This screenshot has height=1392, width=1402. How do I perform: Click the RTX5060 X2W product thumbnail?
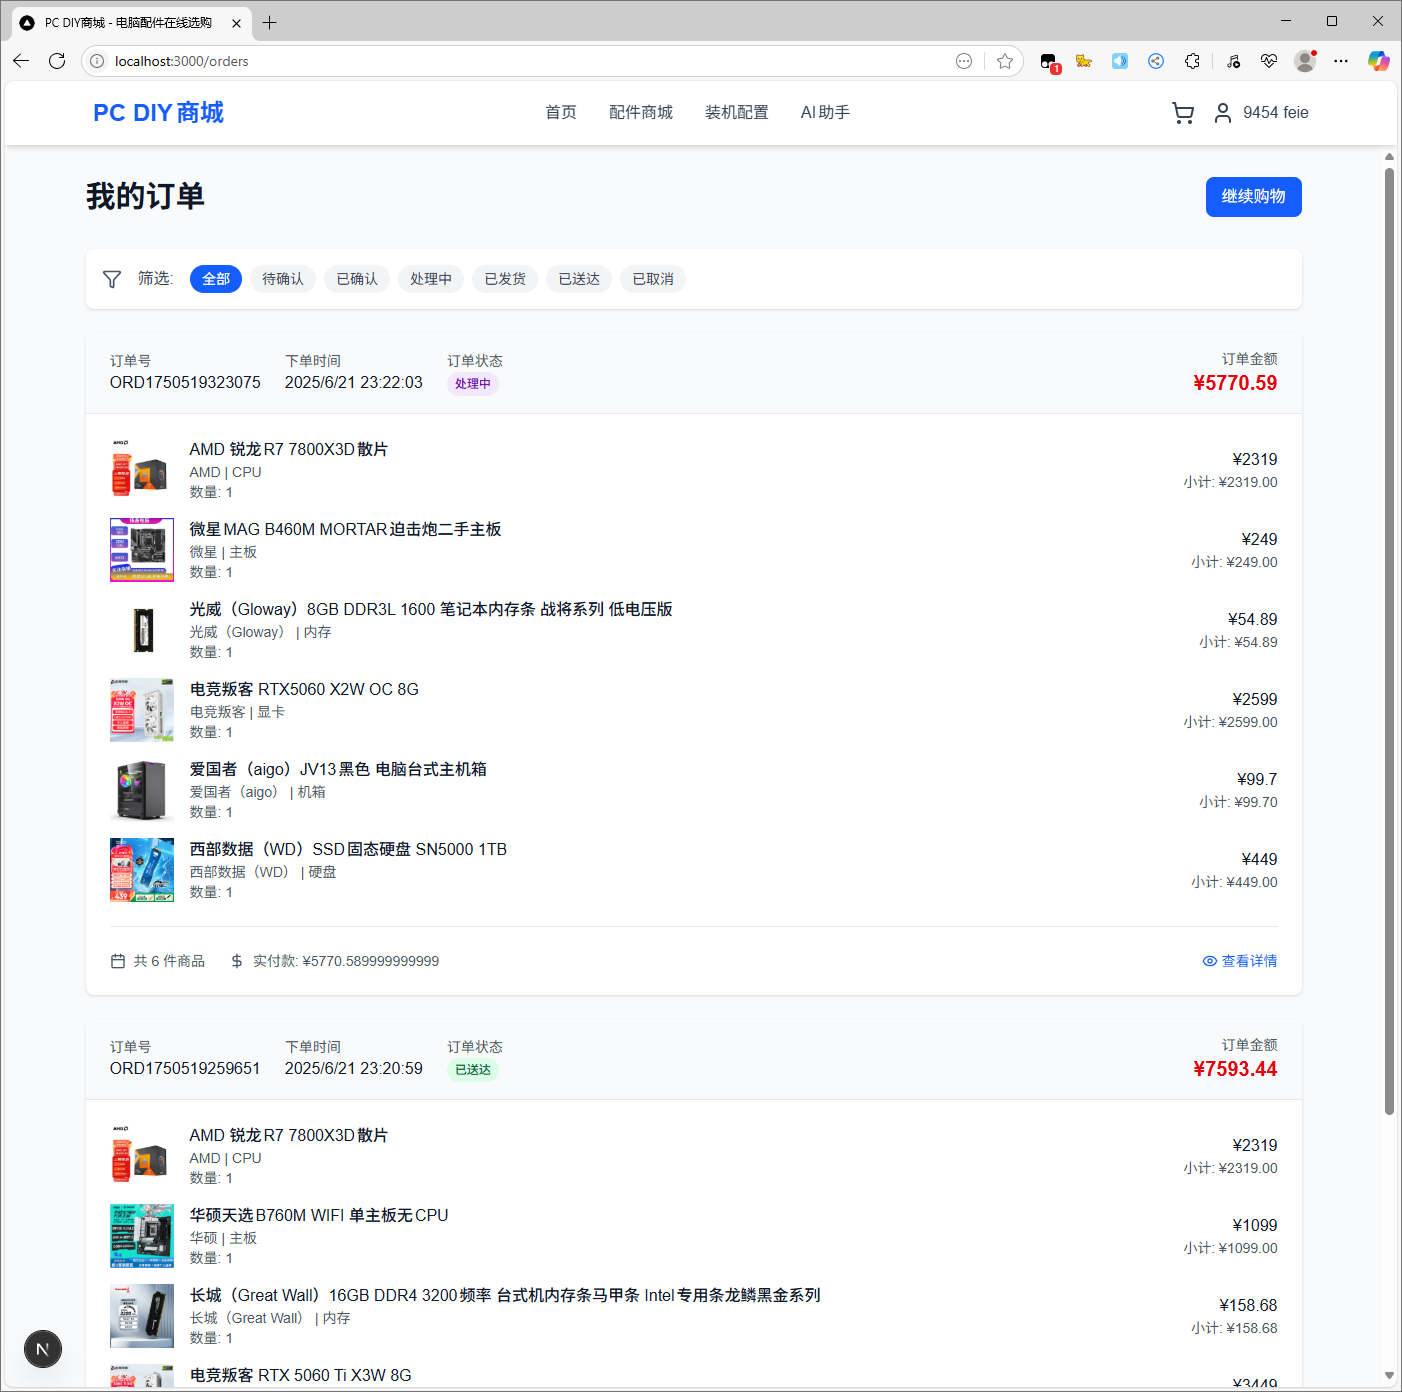(x=142, y=710)
